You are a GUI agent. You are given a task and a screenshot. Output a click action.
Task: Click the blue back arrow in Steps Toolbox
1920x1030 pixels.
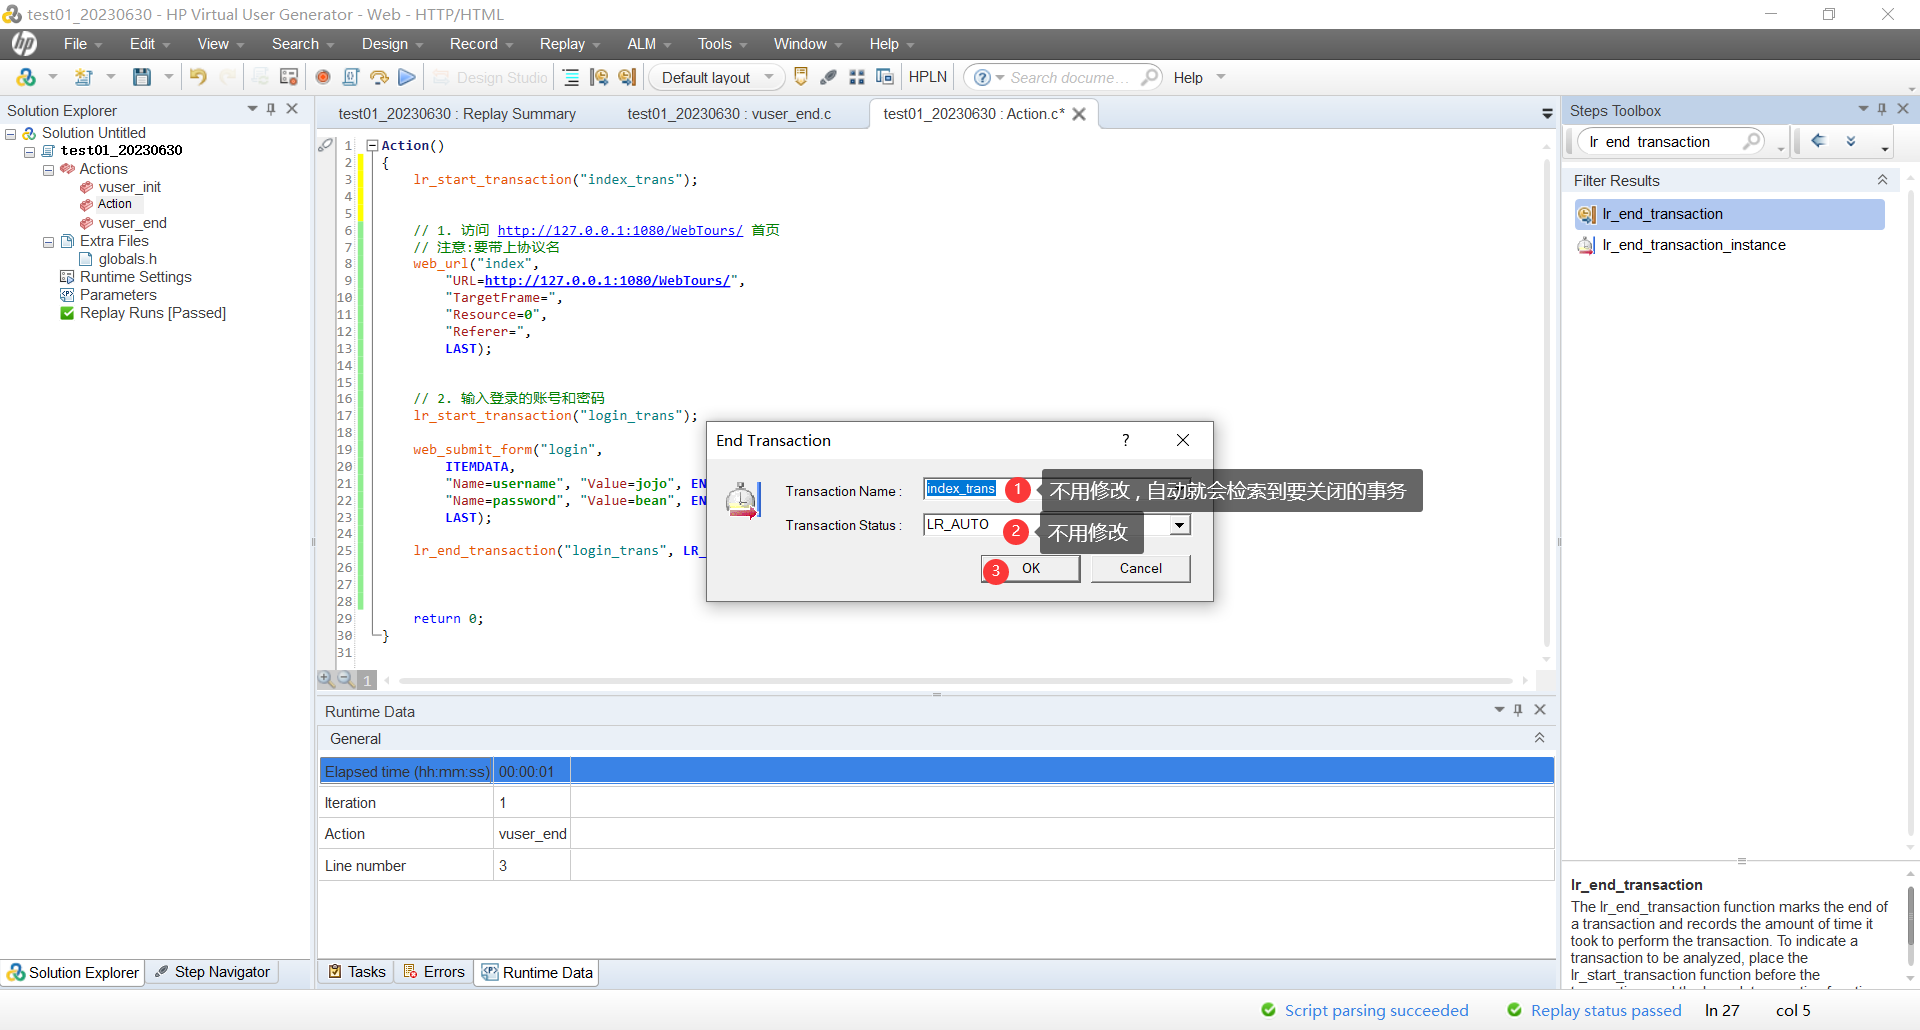1819,141
